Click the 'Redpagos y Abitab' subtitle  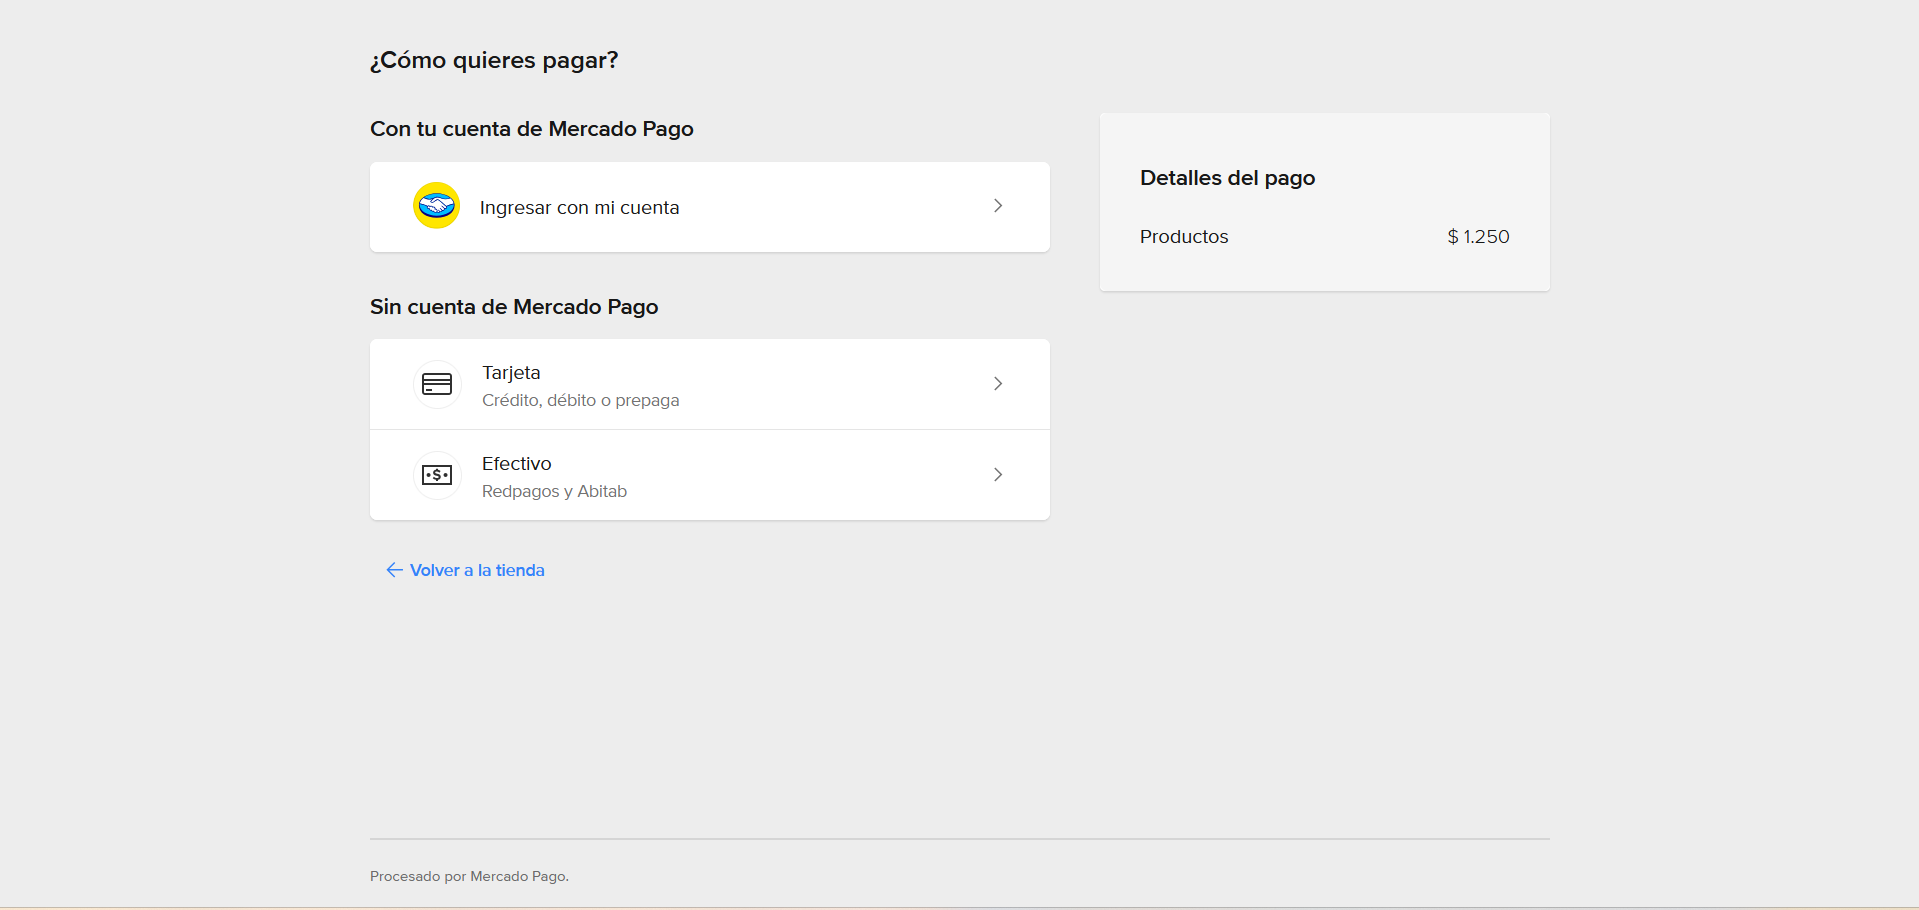coord(554,491)
